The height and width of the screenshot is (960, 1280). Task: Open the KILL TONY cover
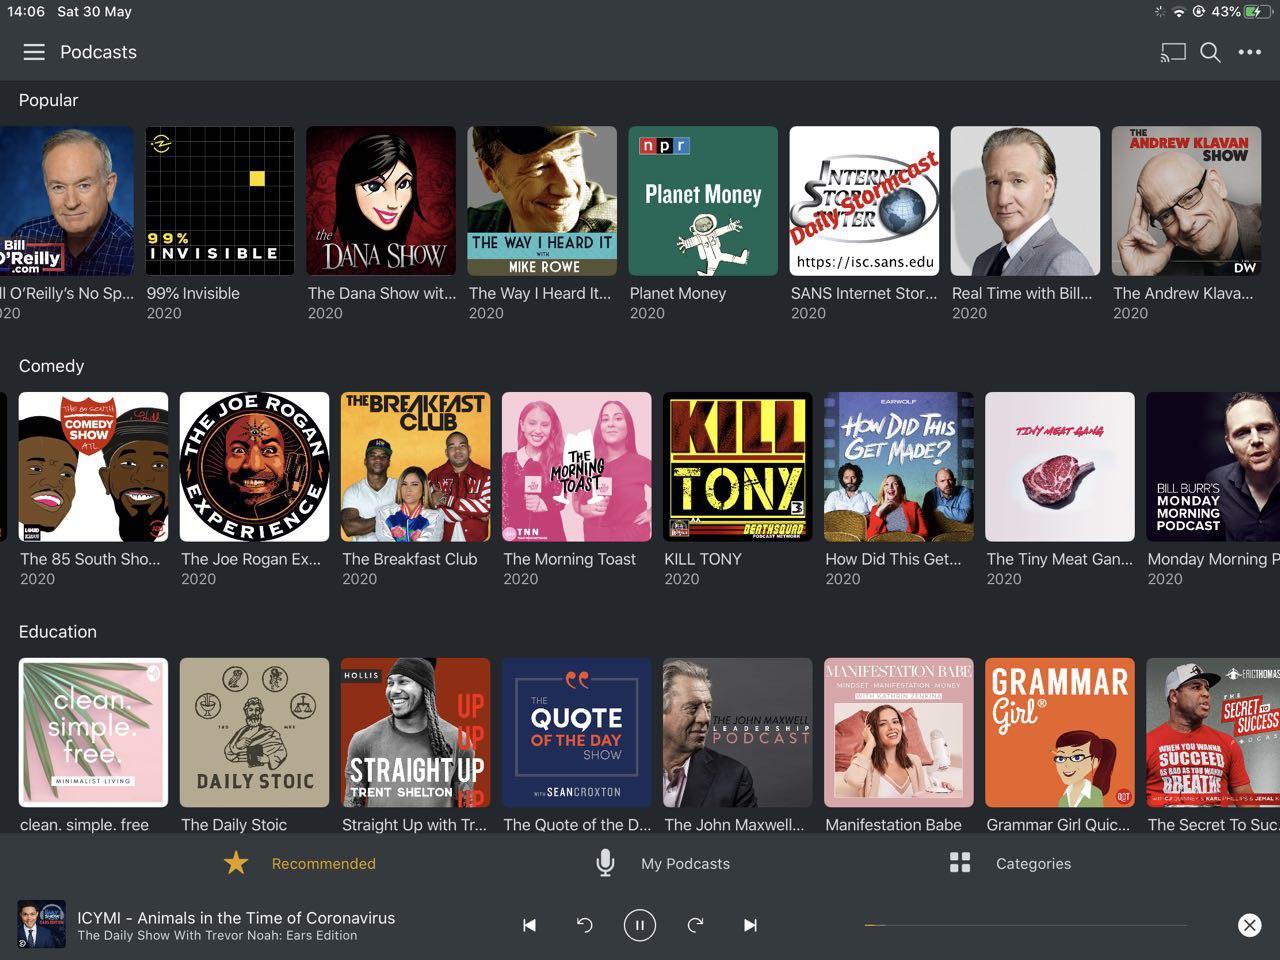(737, 467)
